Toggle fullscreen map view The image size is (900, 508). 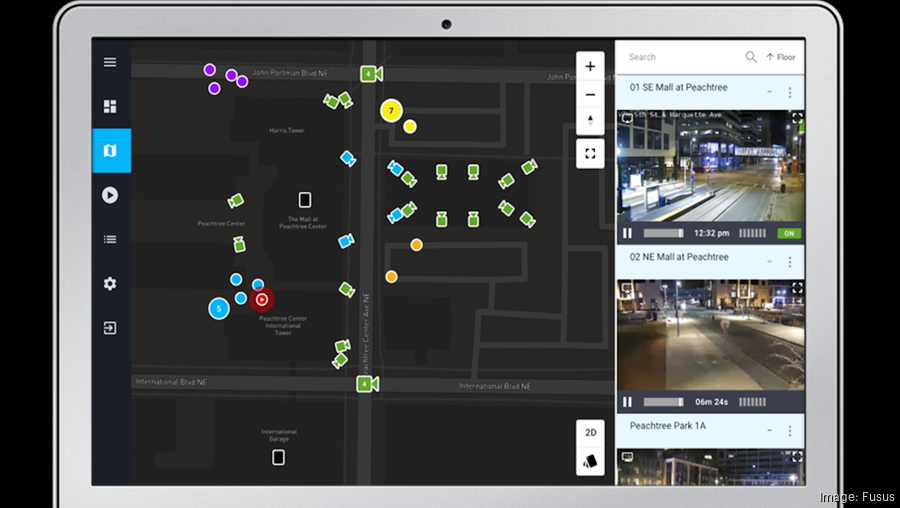(590, 154)
